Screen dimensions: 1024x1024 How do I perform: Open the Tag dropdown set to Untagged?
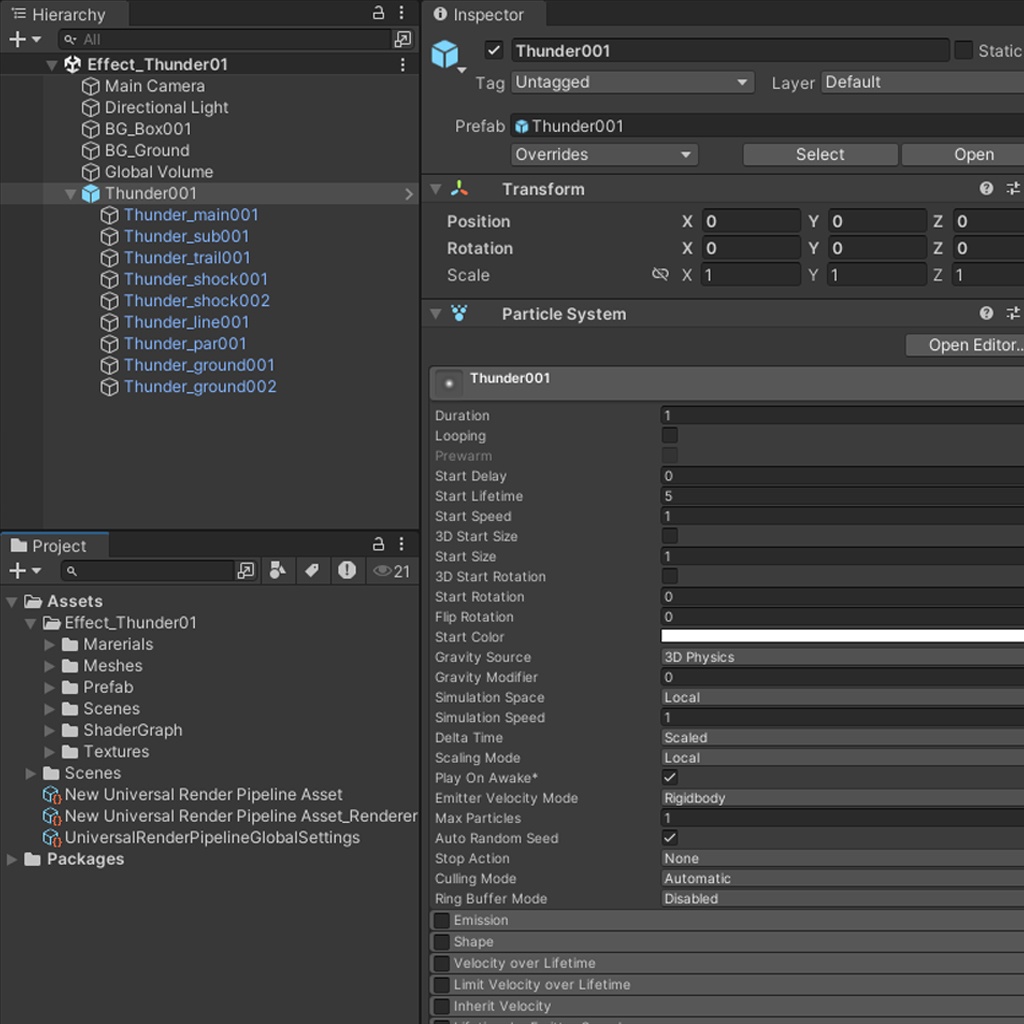(632, 83)
